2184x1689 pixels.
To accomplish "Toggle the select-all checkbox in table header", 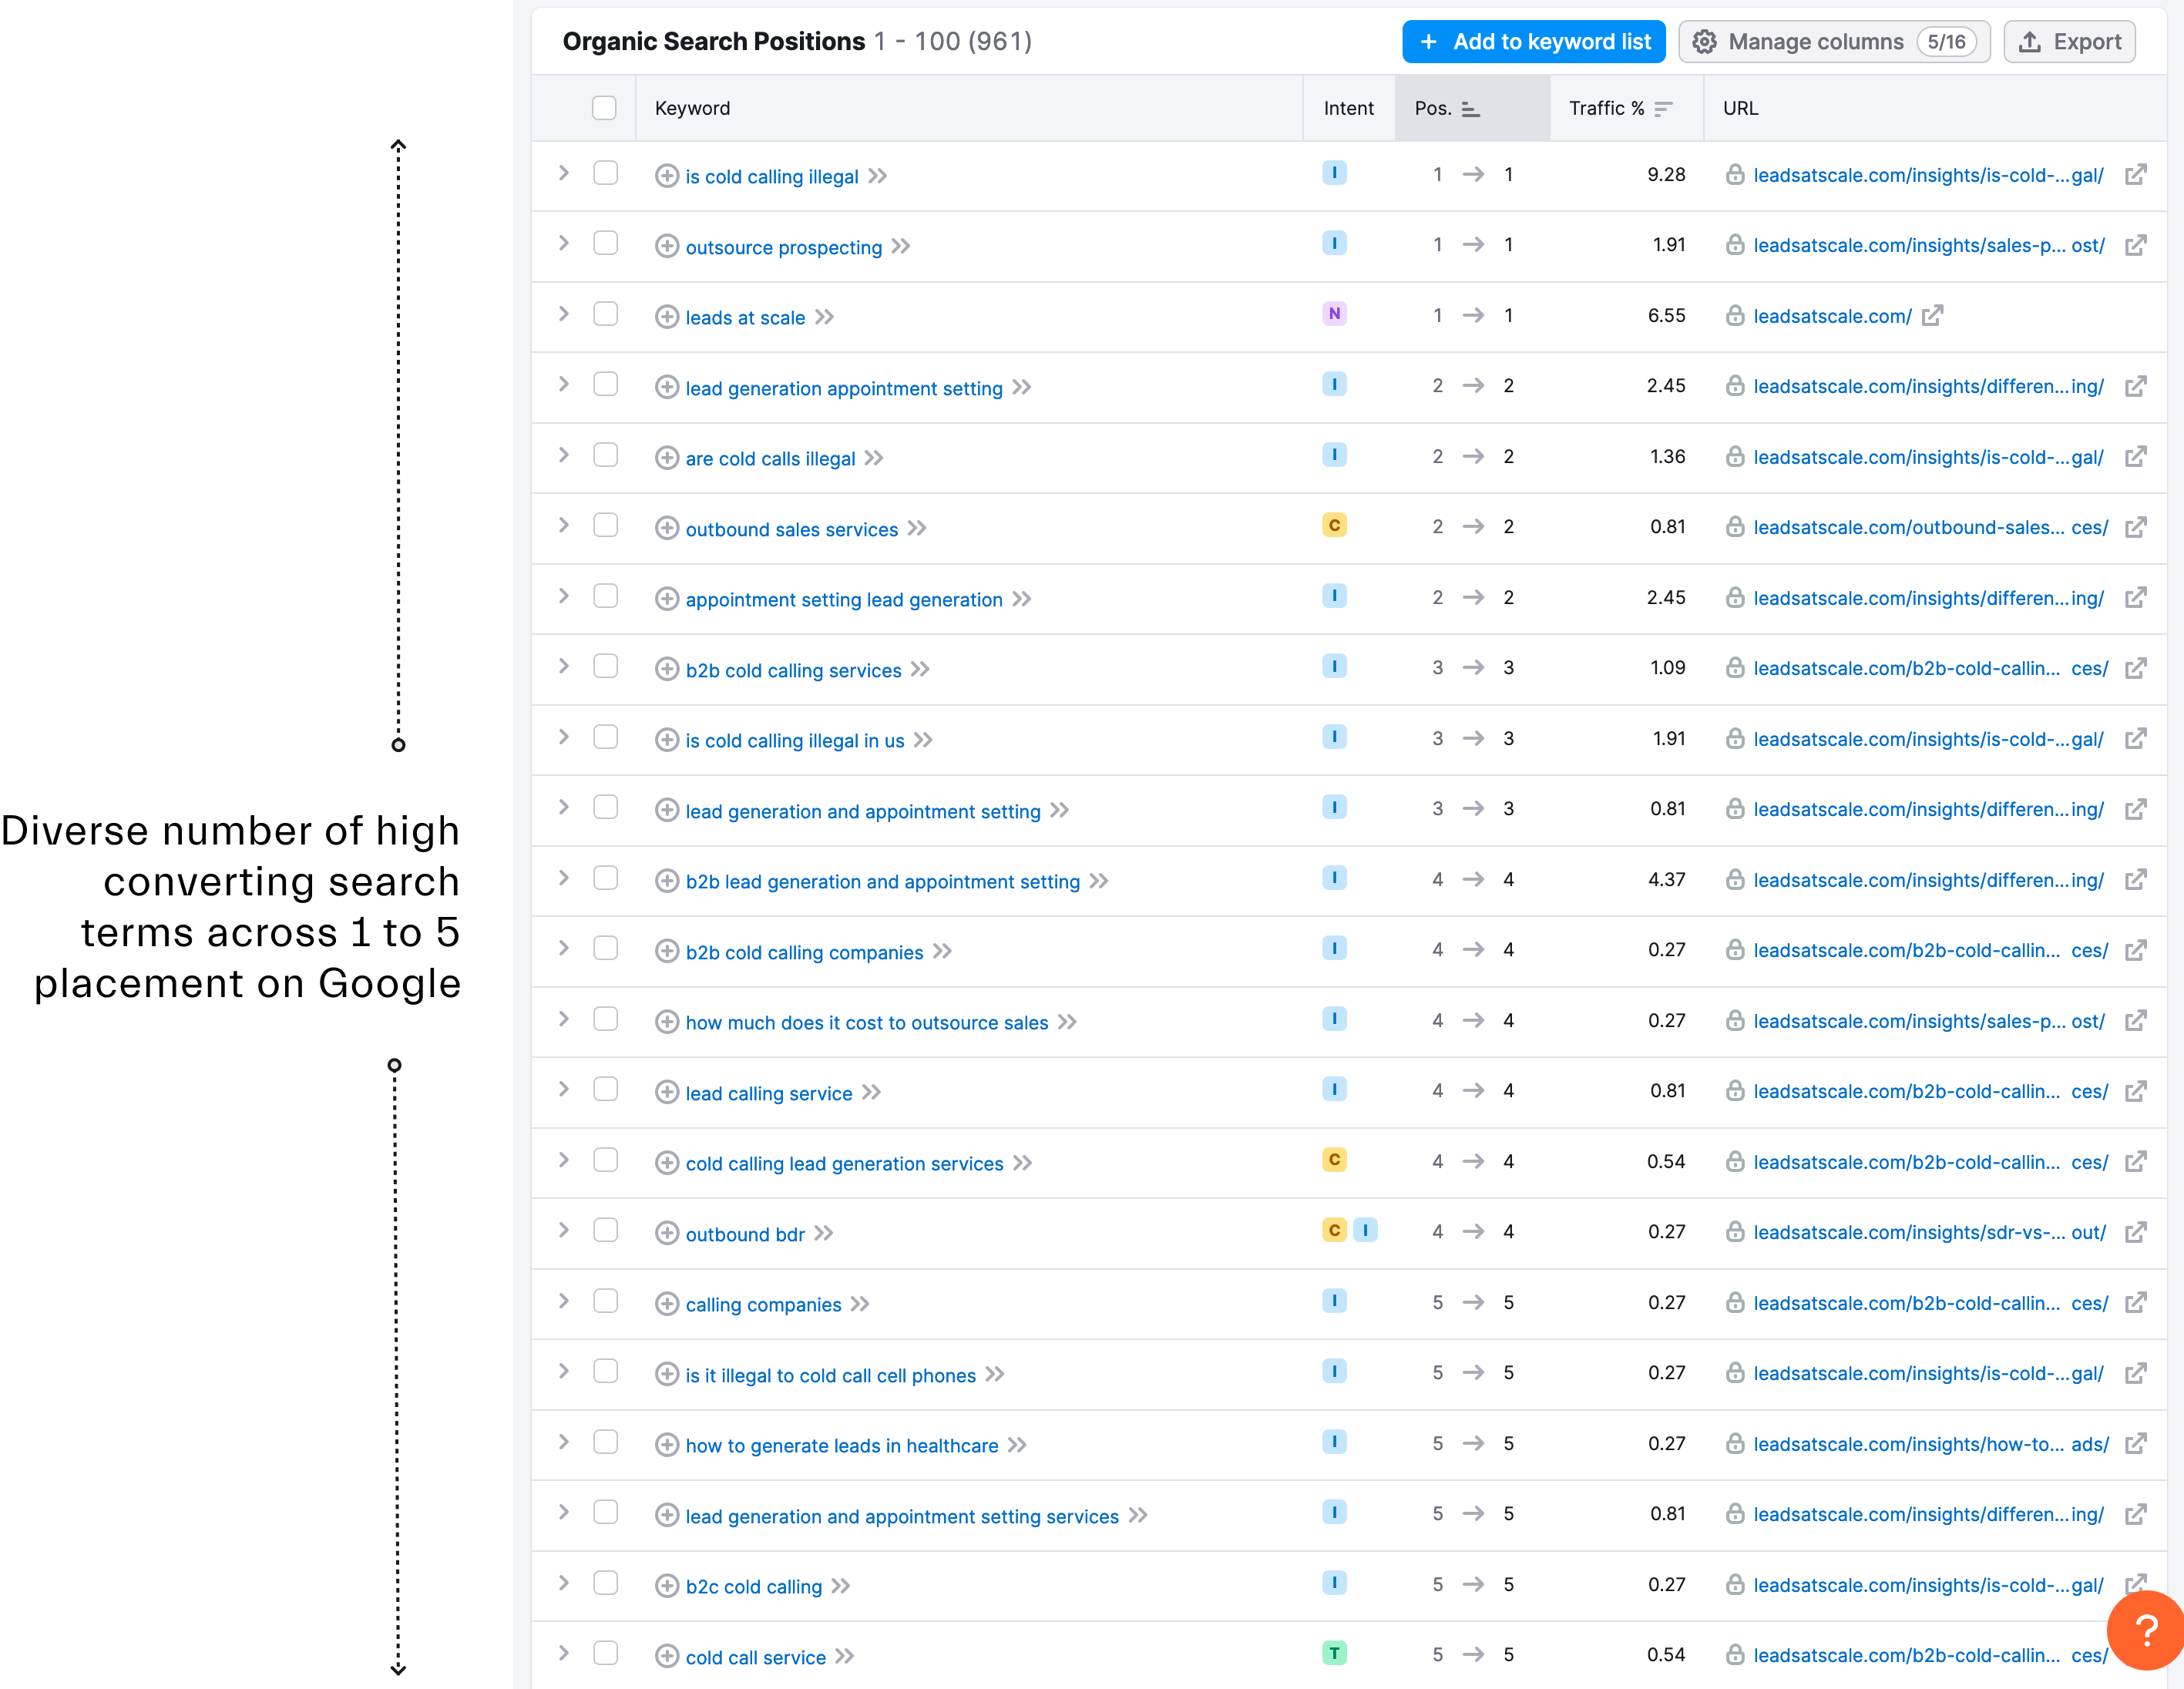I will tap(604, 108).
